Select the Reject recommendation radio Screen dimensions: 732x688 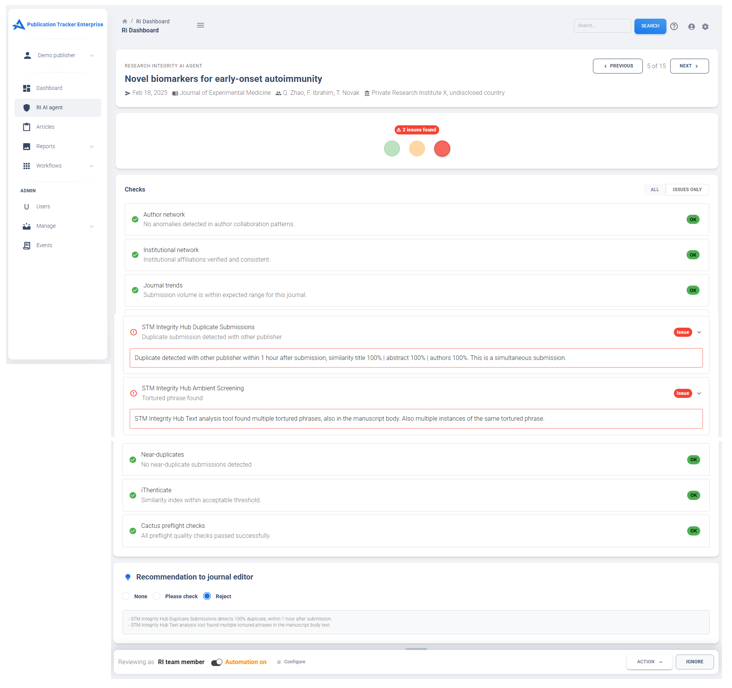click(x=207, y=596)
